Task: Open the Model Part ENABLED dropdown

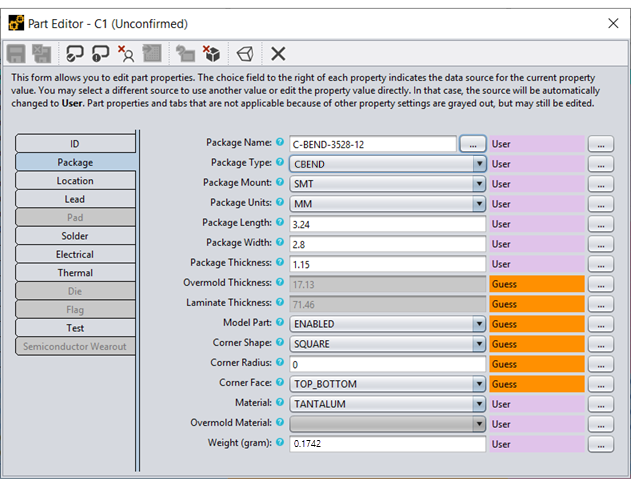Action: coord(388,324)
